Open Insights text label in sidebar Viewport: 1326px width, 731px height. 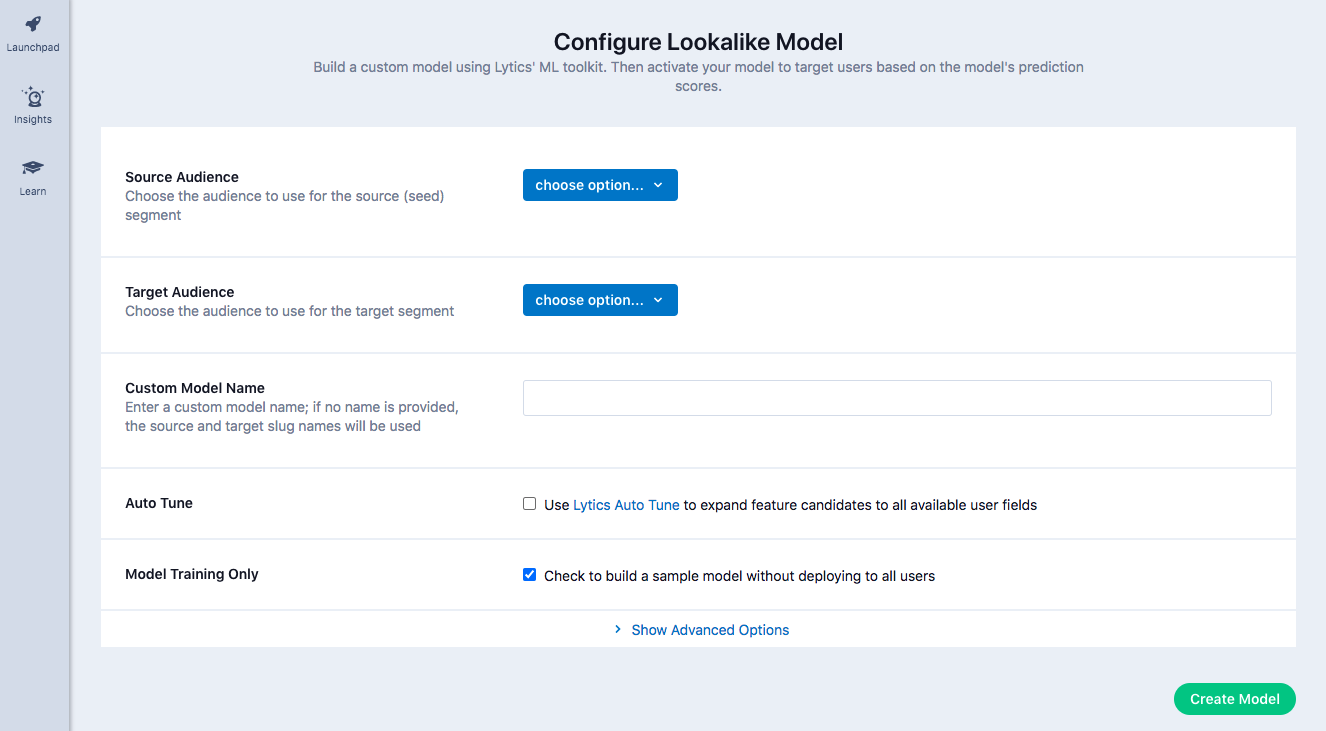point(33,120)
